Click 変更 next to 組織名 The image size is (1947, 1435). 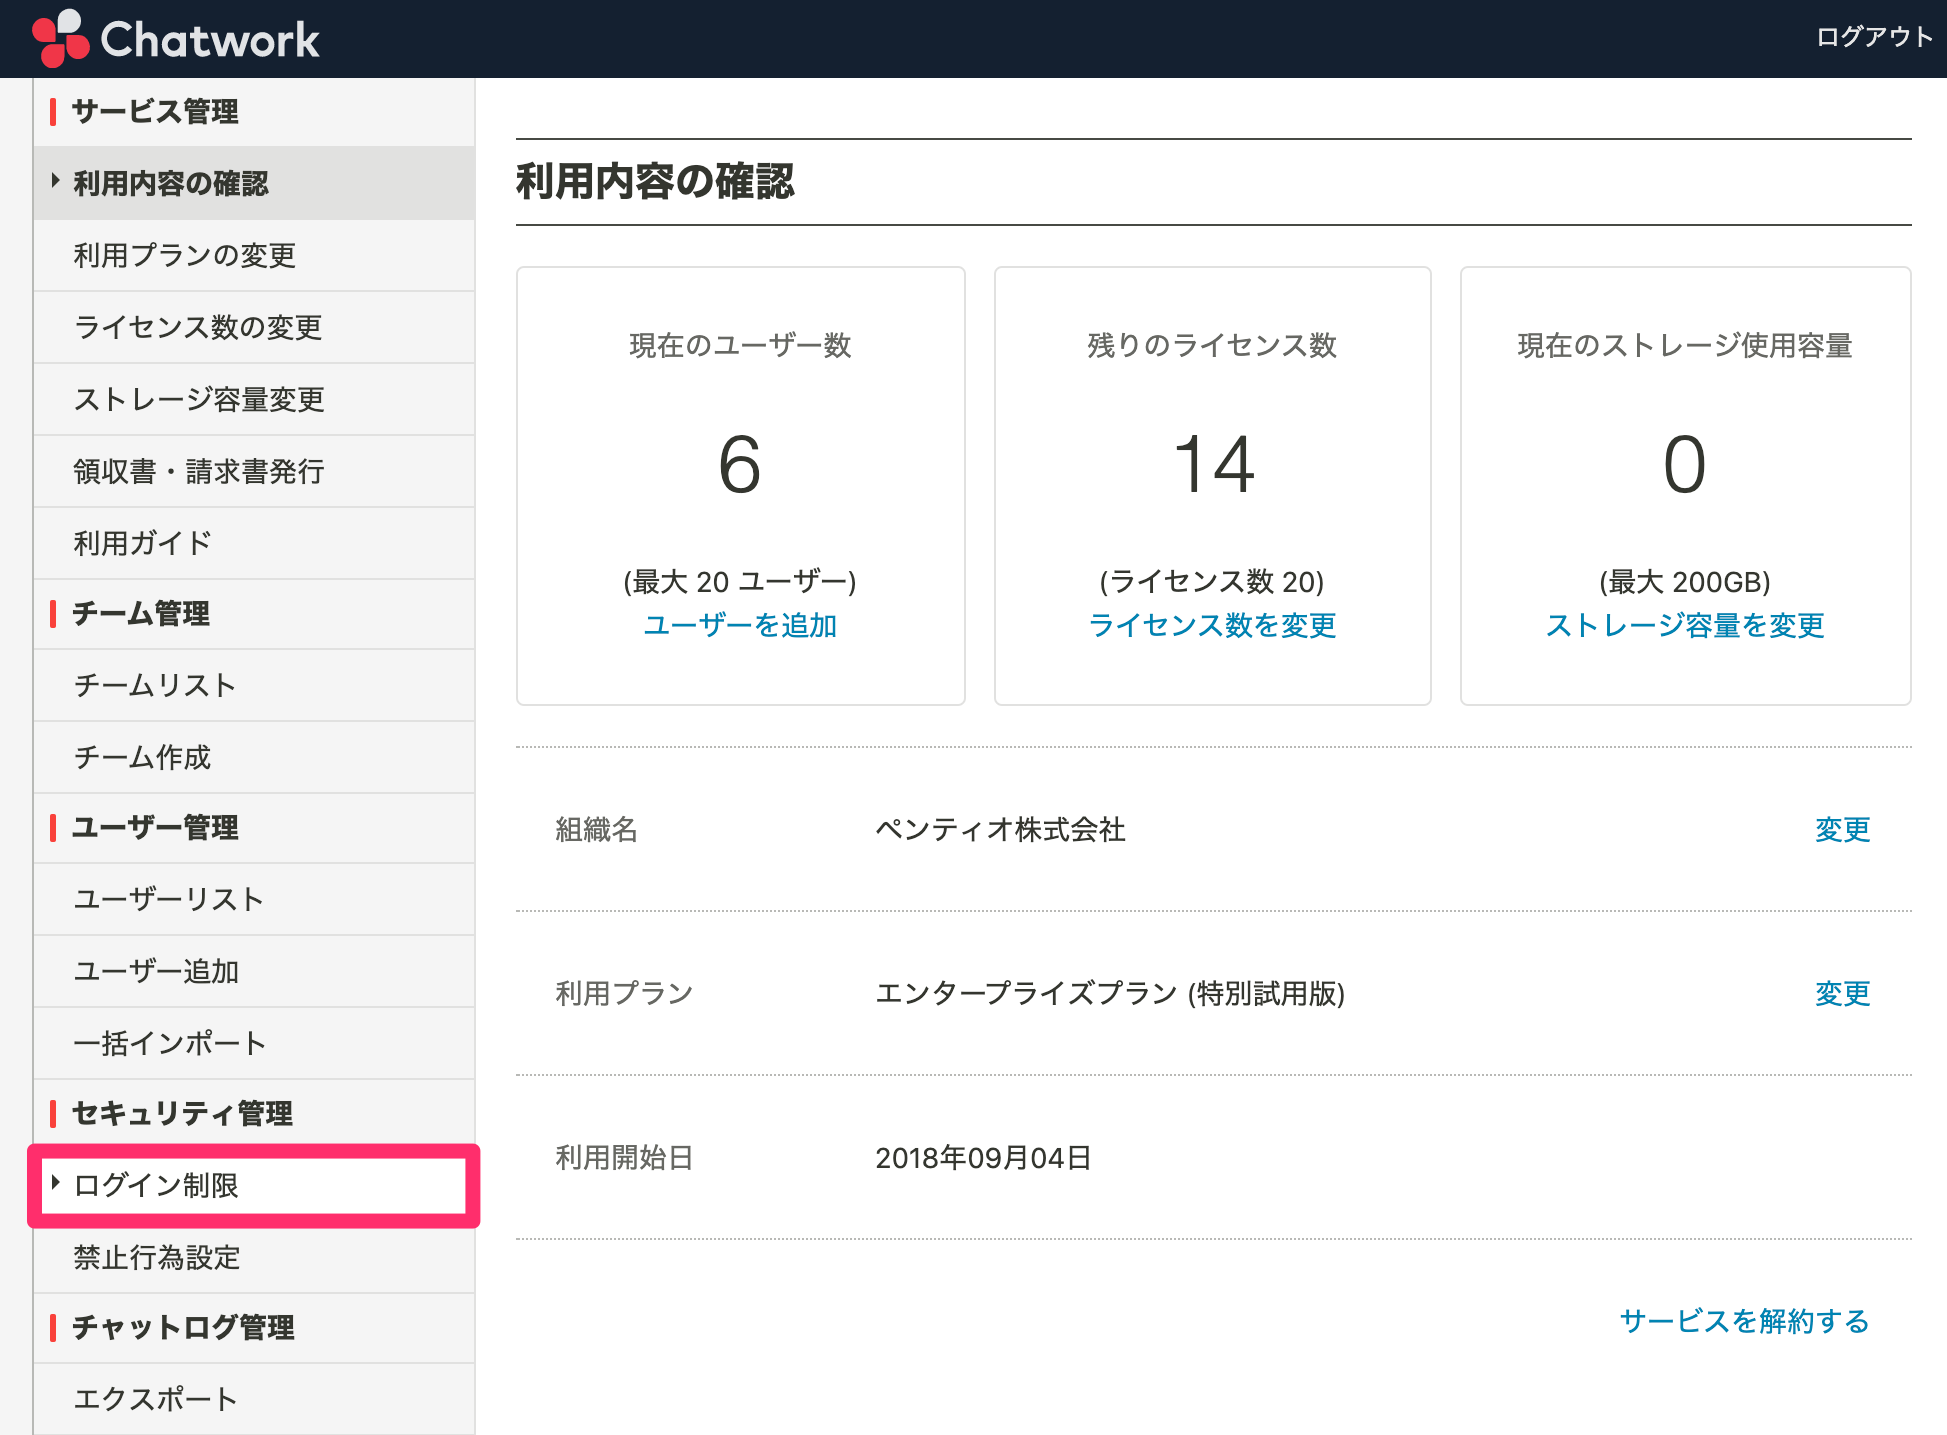[1842, 829]
